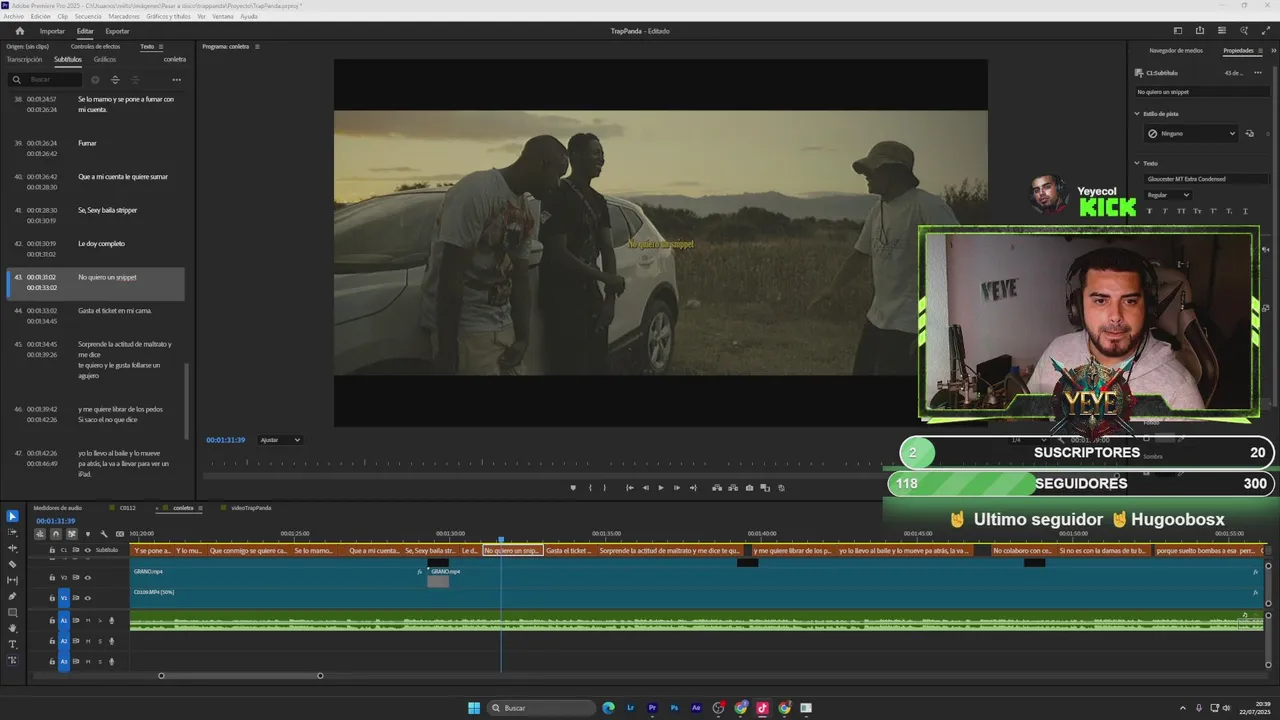
Task: Open the Regular font style dropdown
Action: pos(1168,195)
